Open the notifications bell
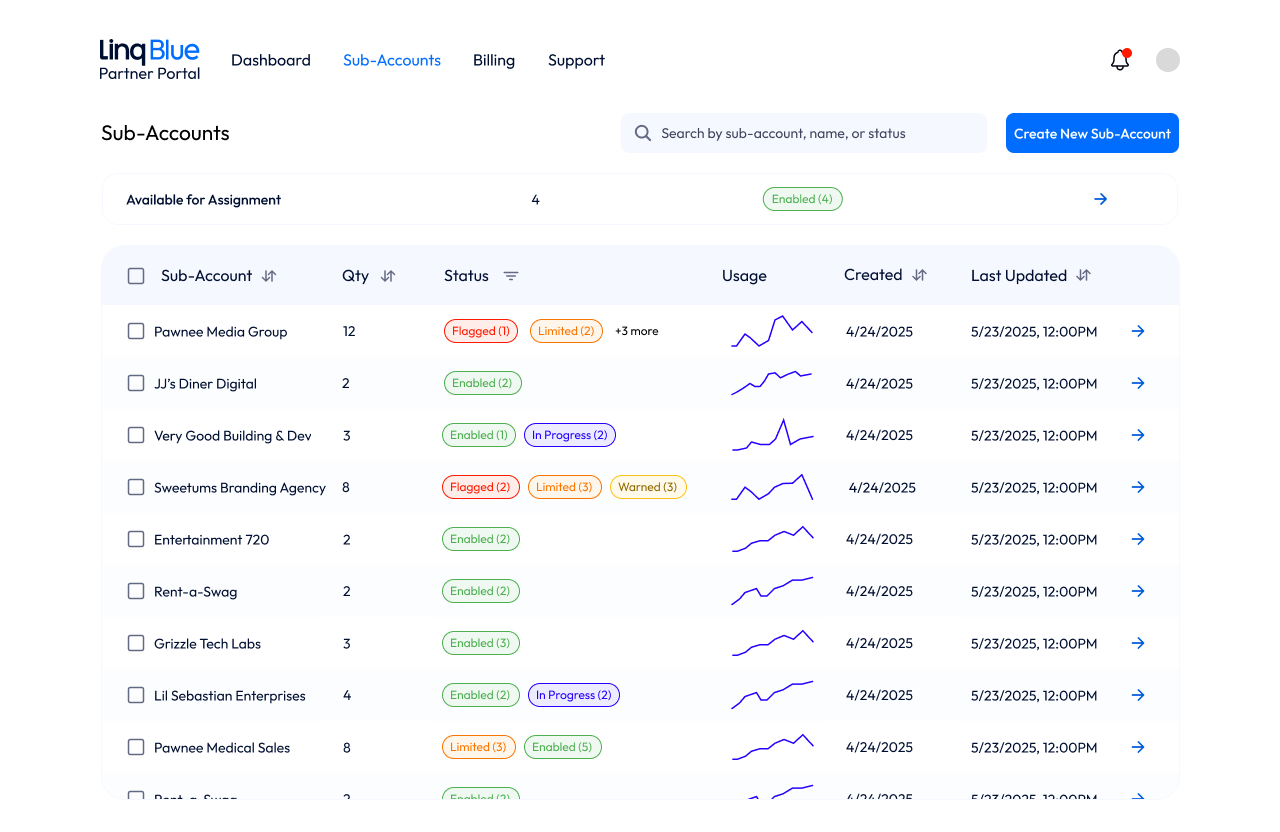The width and height of the screenshot is (1280, 832). [x=1120, y=60]
